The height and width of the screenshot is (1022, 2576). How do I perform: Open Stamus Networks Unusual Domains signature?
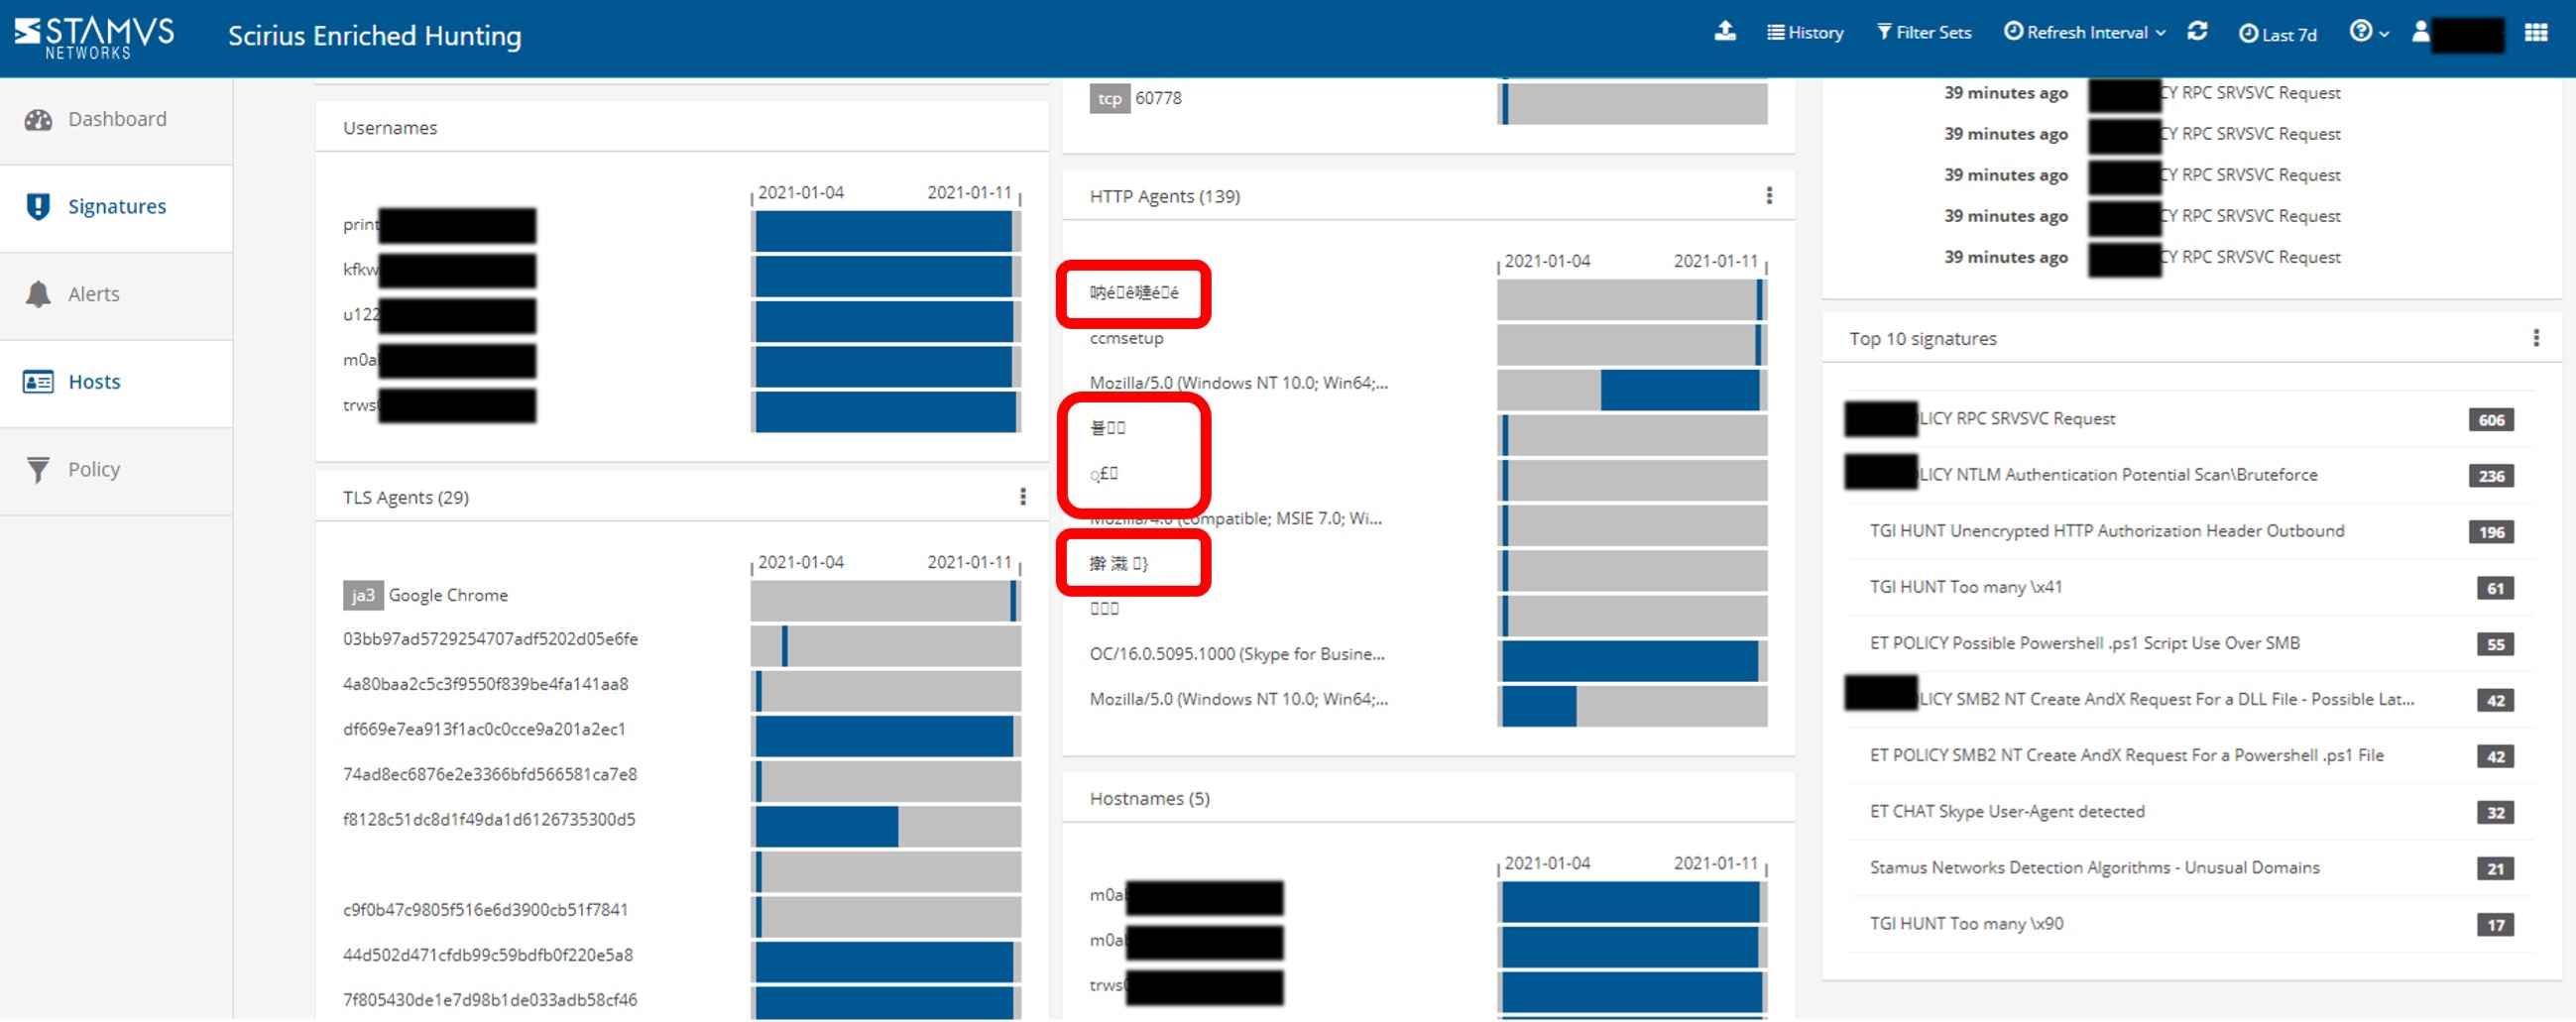2094,867
